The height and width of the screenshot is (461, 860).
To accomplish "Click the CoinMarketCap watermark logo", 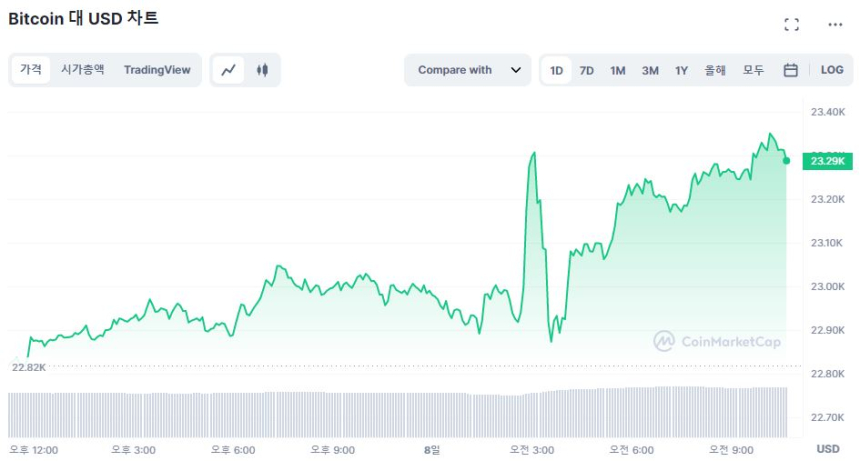I will pyautogui.click(x=717, y=341).
